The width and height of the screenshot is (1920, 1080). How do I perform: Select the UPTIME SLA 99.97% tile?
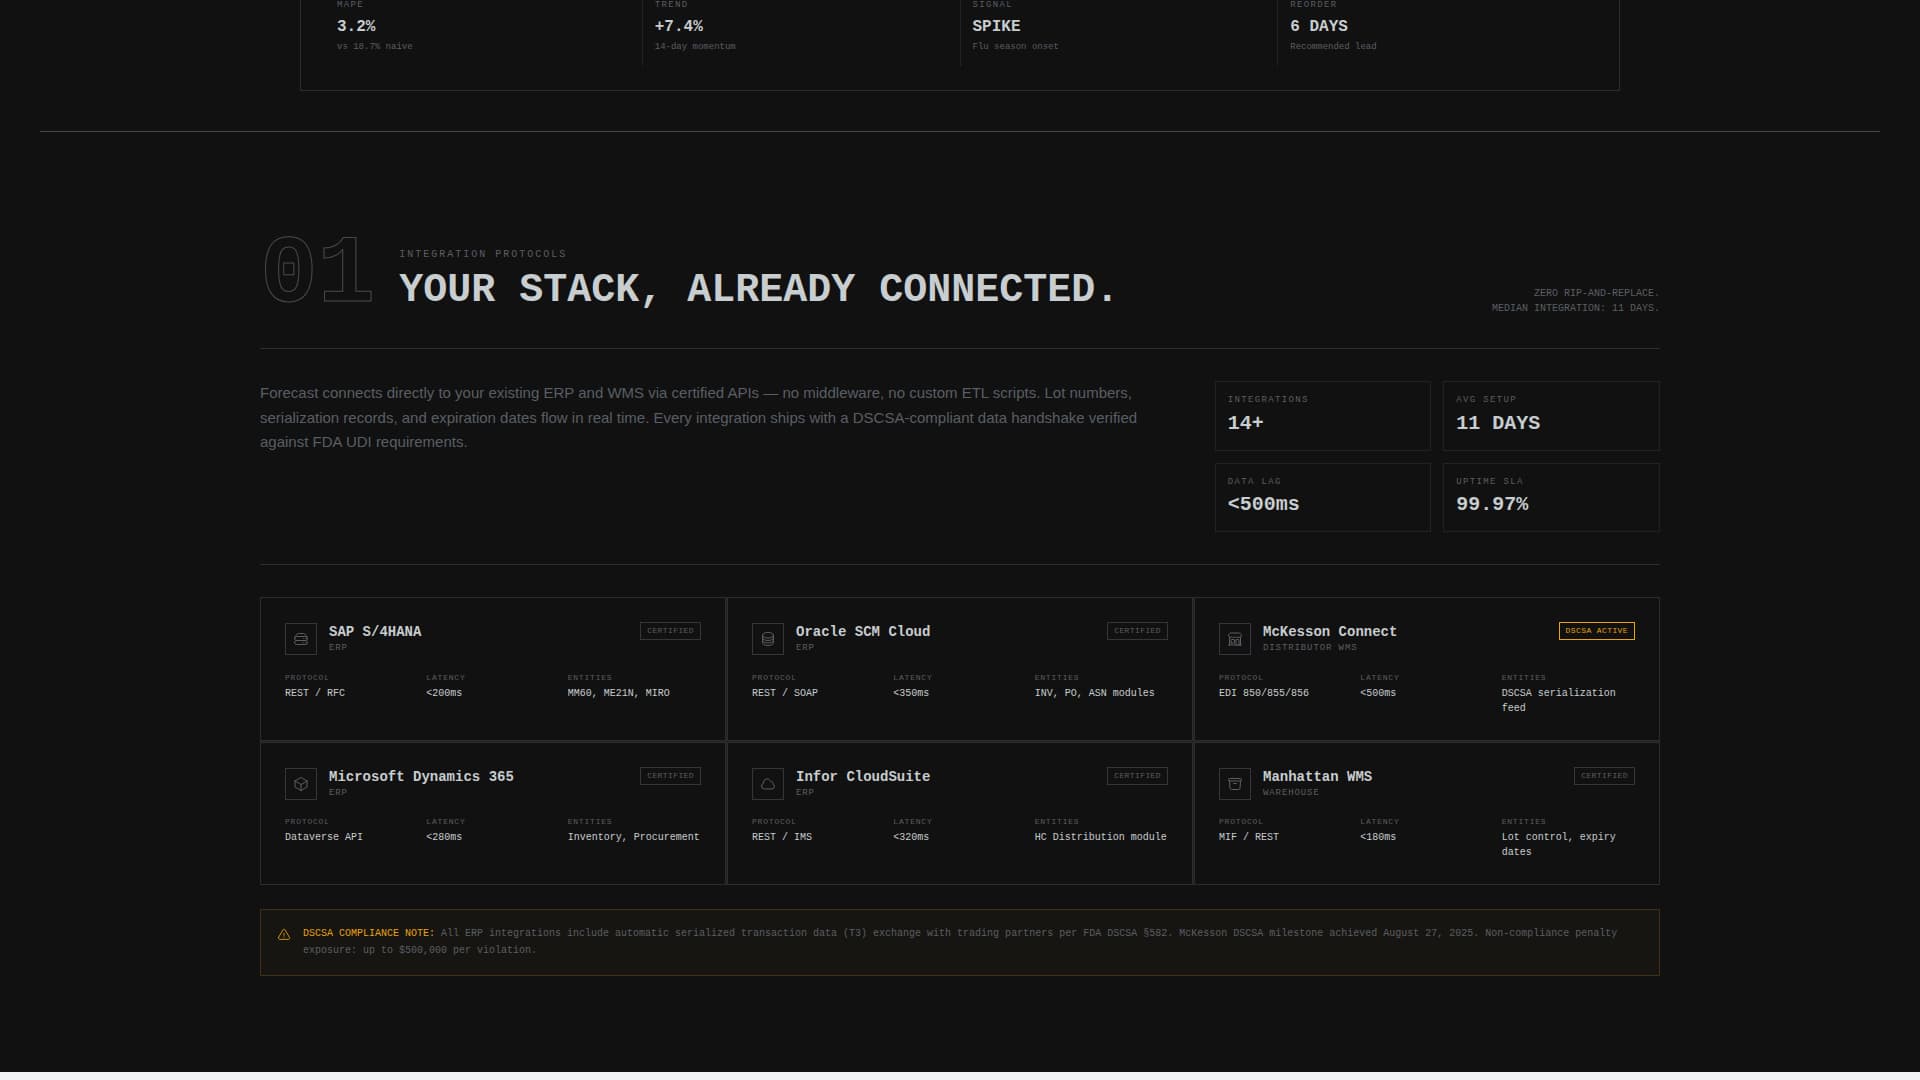1551,497
